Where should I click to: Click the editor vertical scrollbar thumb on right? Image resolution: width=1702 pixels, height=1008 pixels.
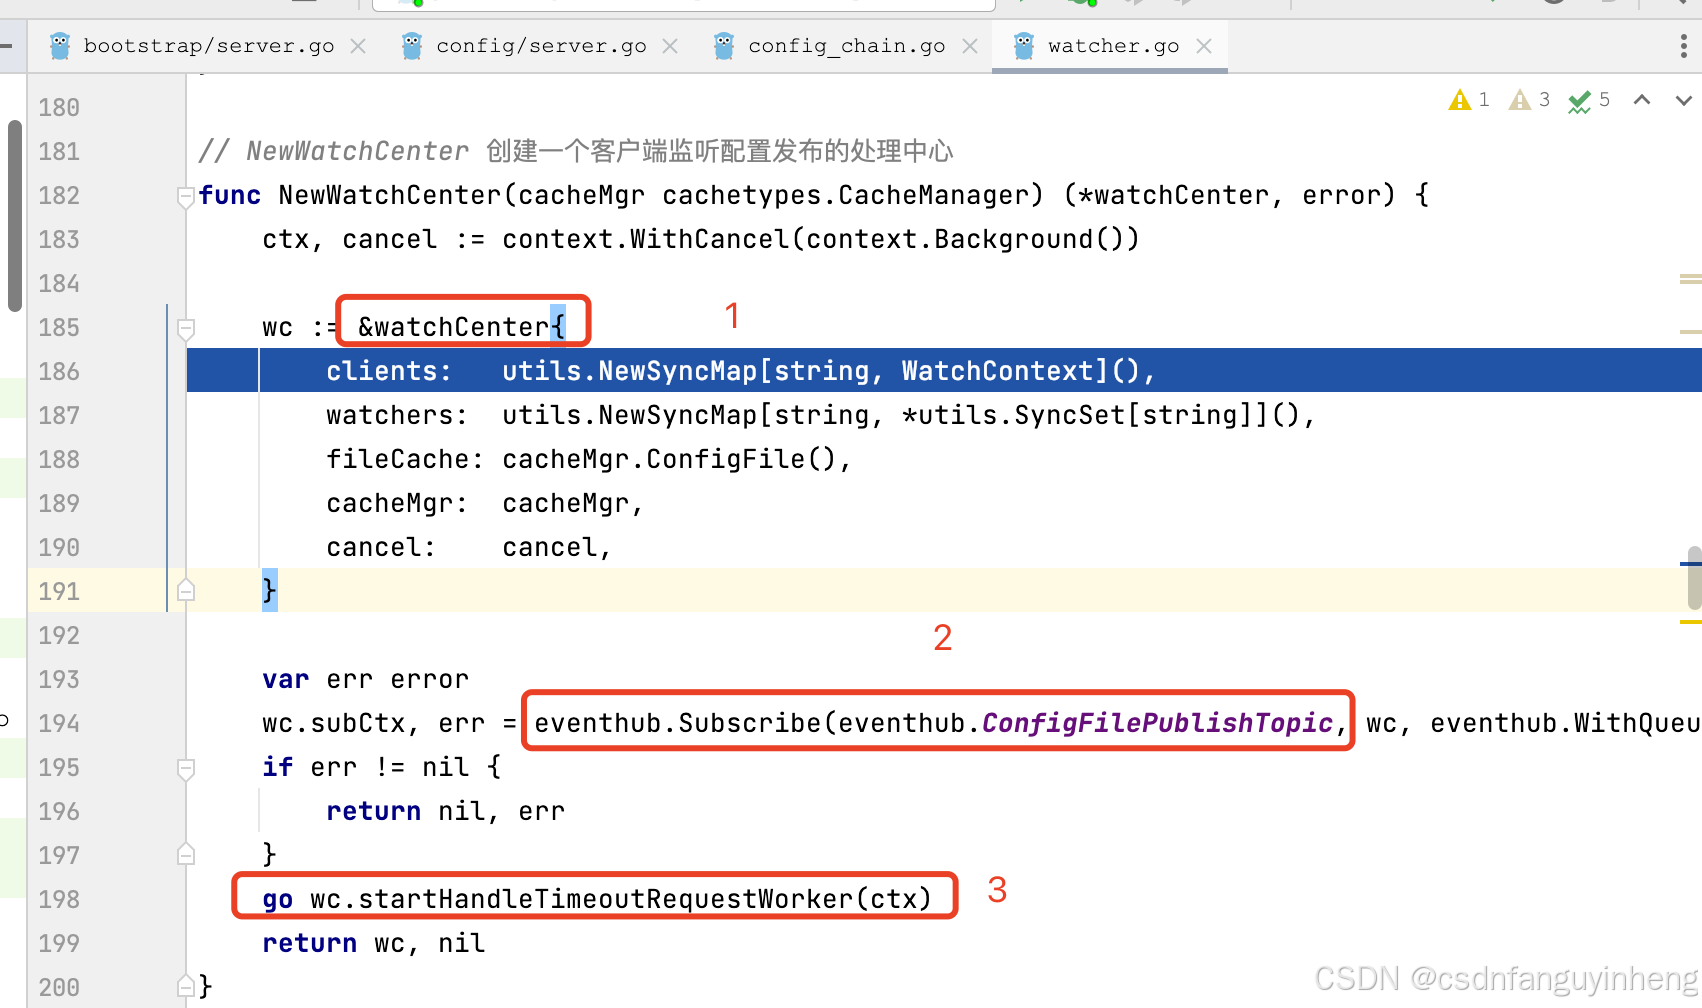(1694, 578)
